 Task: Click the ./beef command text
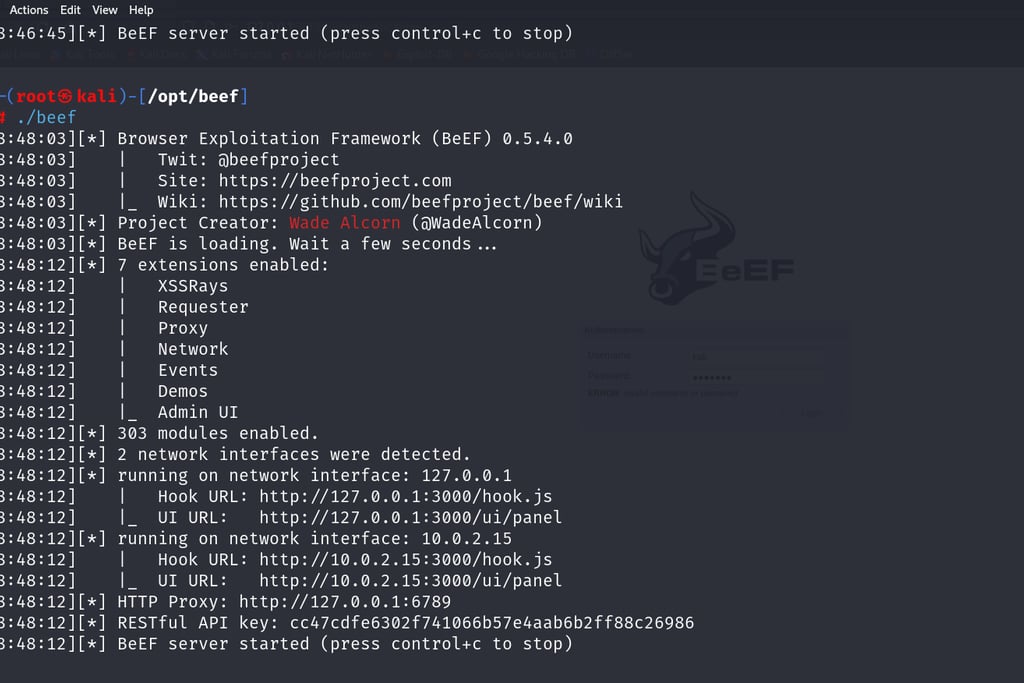coord(46,118)
